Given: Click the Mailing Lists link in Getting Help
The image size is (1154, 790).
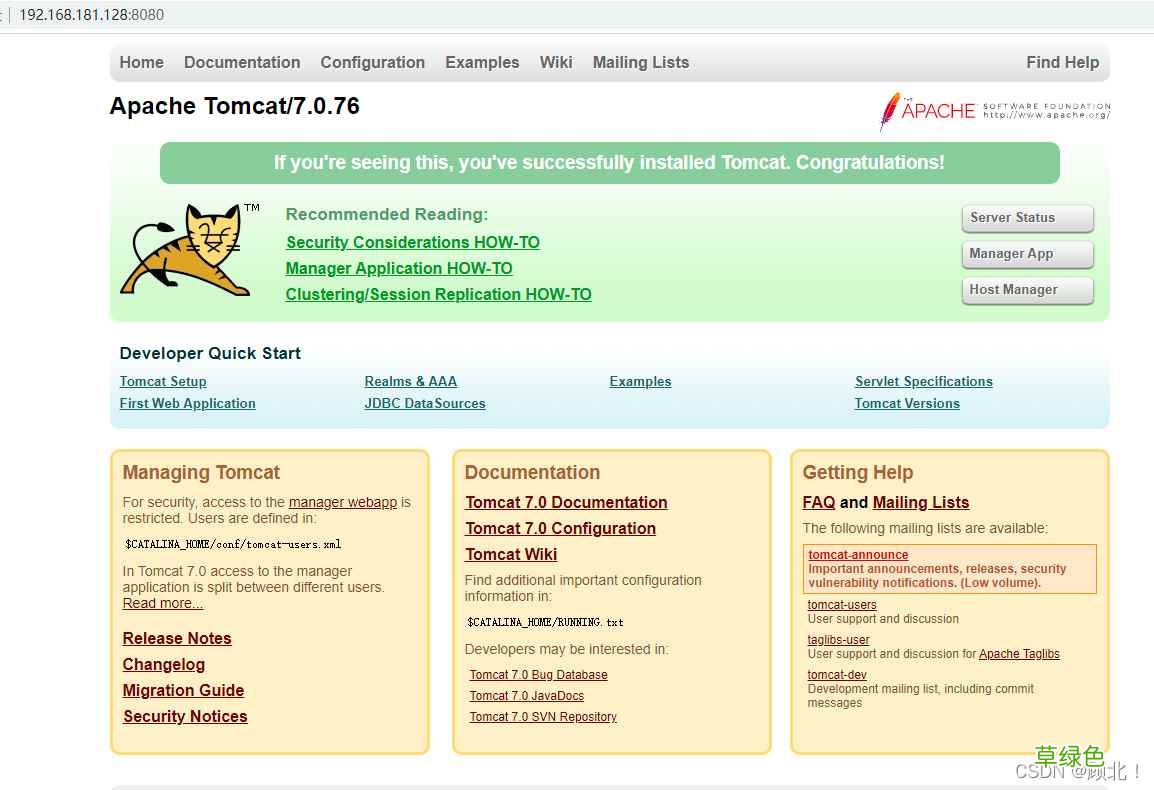Looking at the screenshot, I should [x=921, y=502].
